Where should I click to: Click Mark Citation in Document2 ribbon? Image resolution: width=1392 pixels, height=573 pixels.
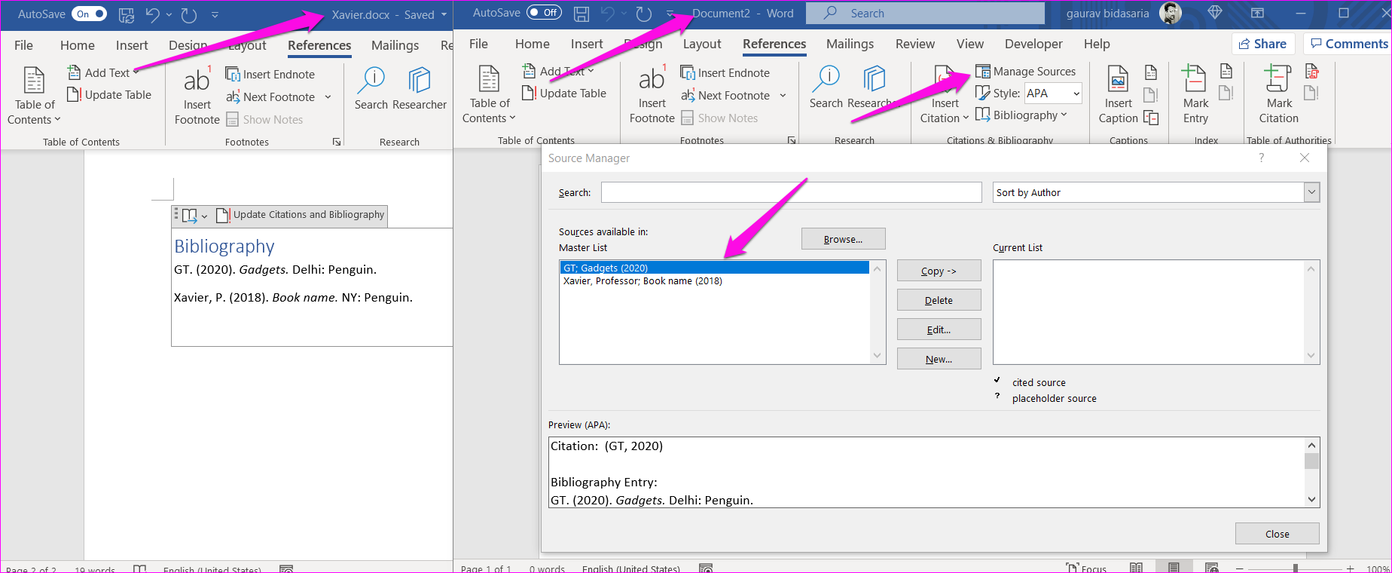tap(1279, 95)
